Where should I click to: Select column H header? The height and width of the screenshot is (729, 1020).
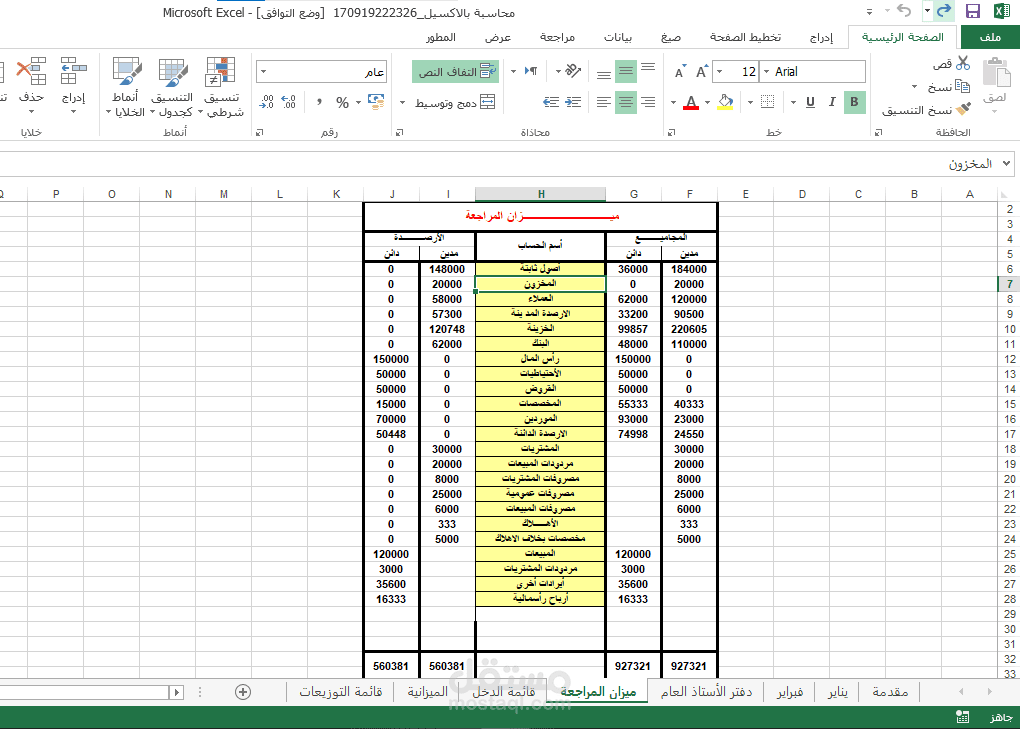click(x=541, y=194)
